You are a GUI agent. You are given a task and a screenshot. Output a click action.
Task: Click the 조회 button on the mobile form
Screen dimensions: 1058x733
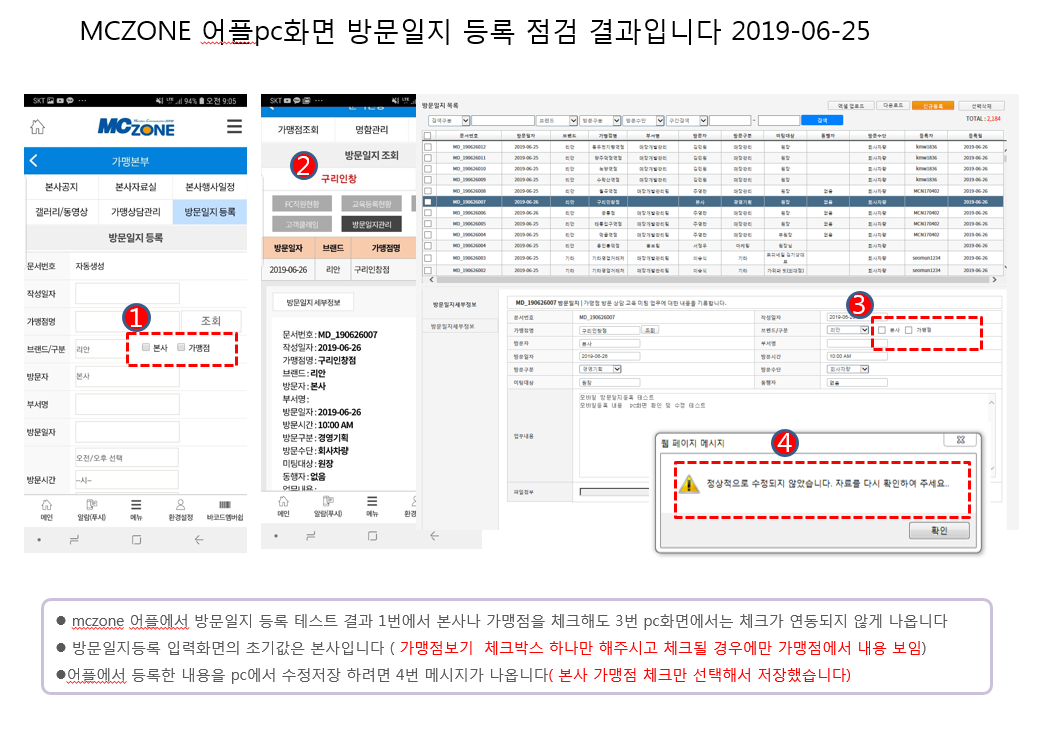(x=211, y=321)
